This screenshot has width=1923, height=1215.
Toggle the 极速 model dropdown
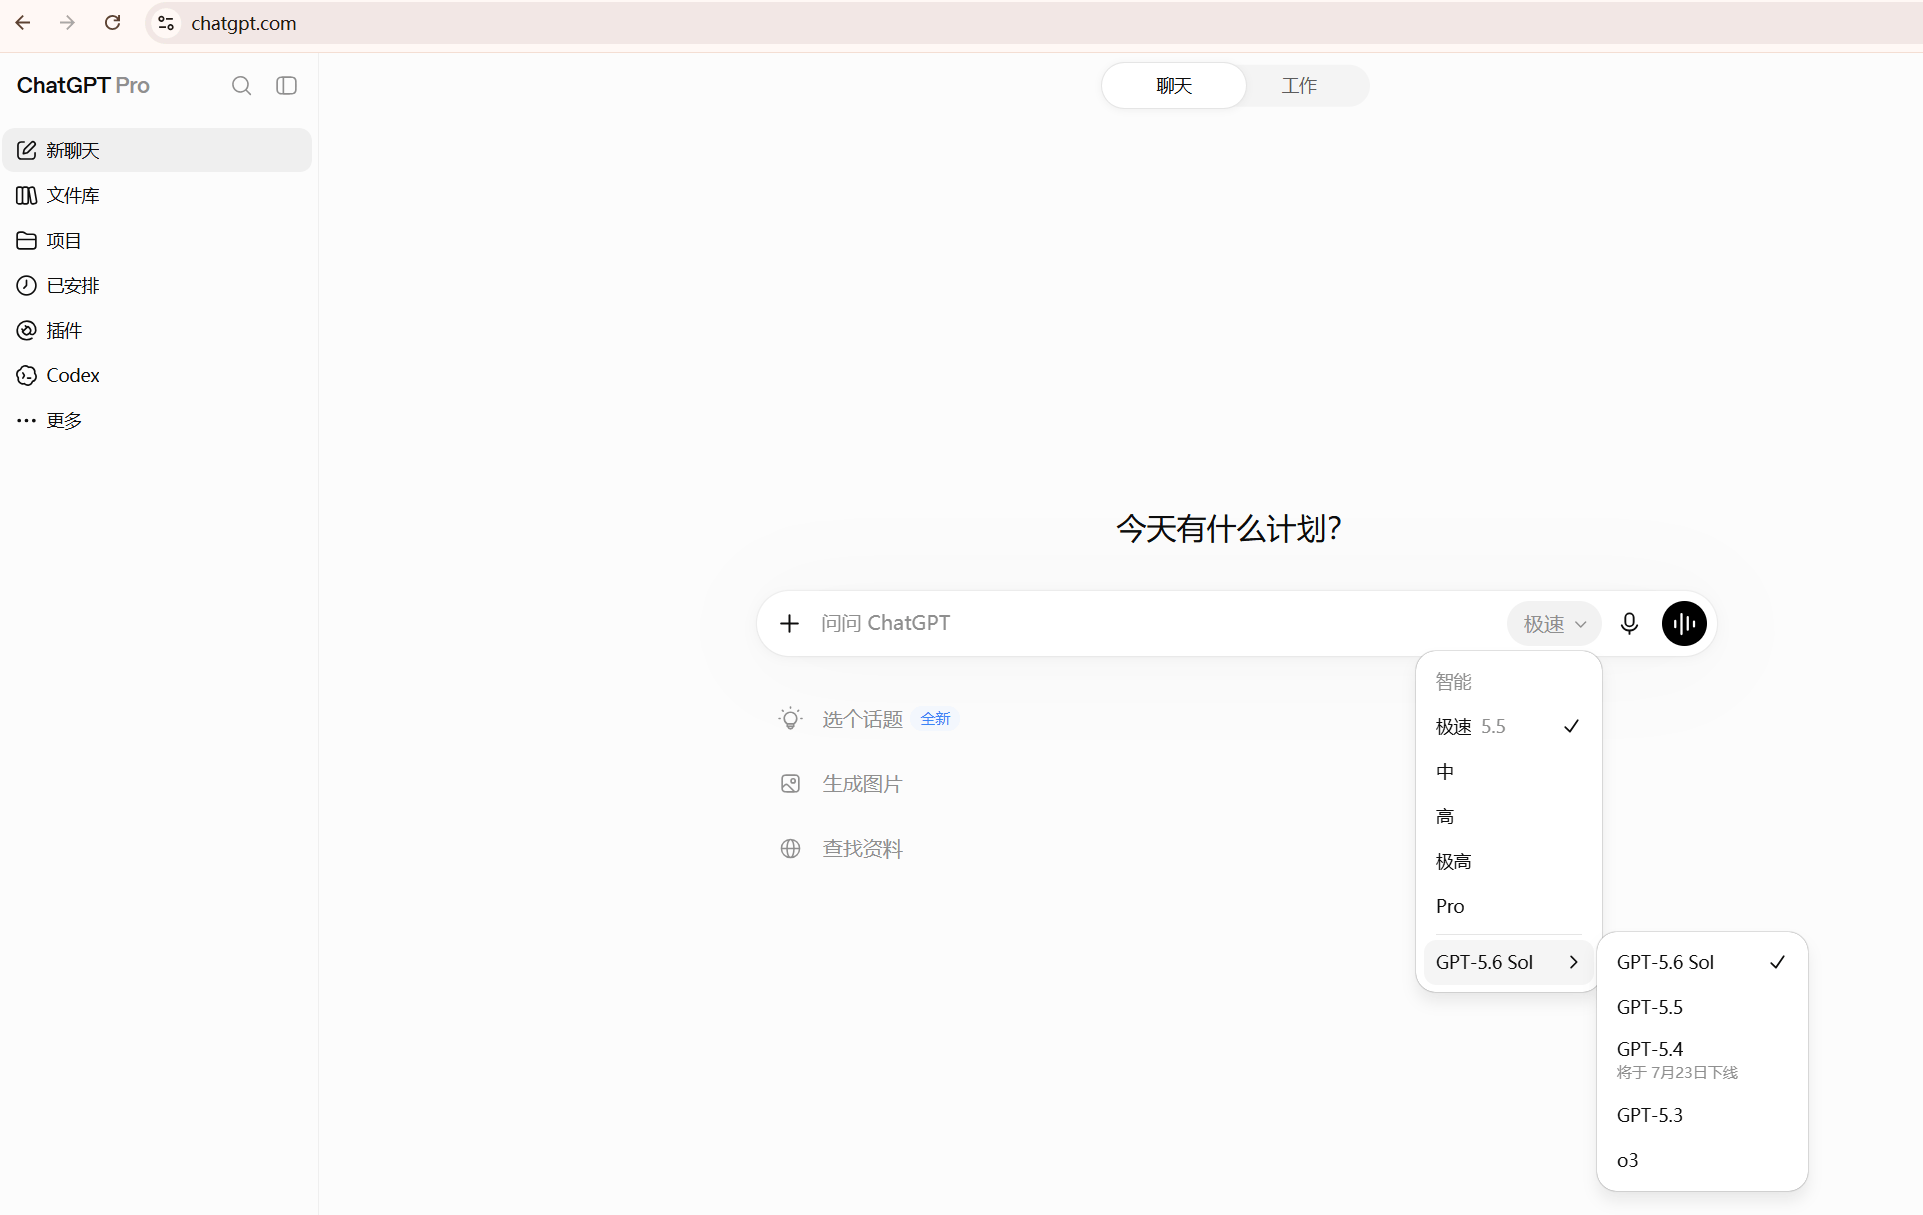click(1554, 624)
